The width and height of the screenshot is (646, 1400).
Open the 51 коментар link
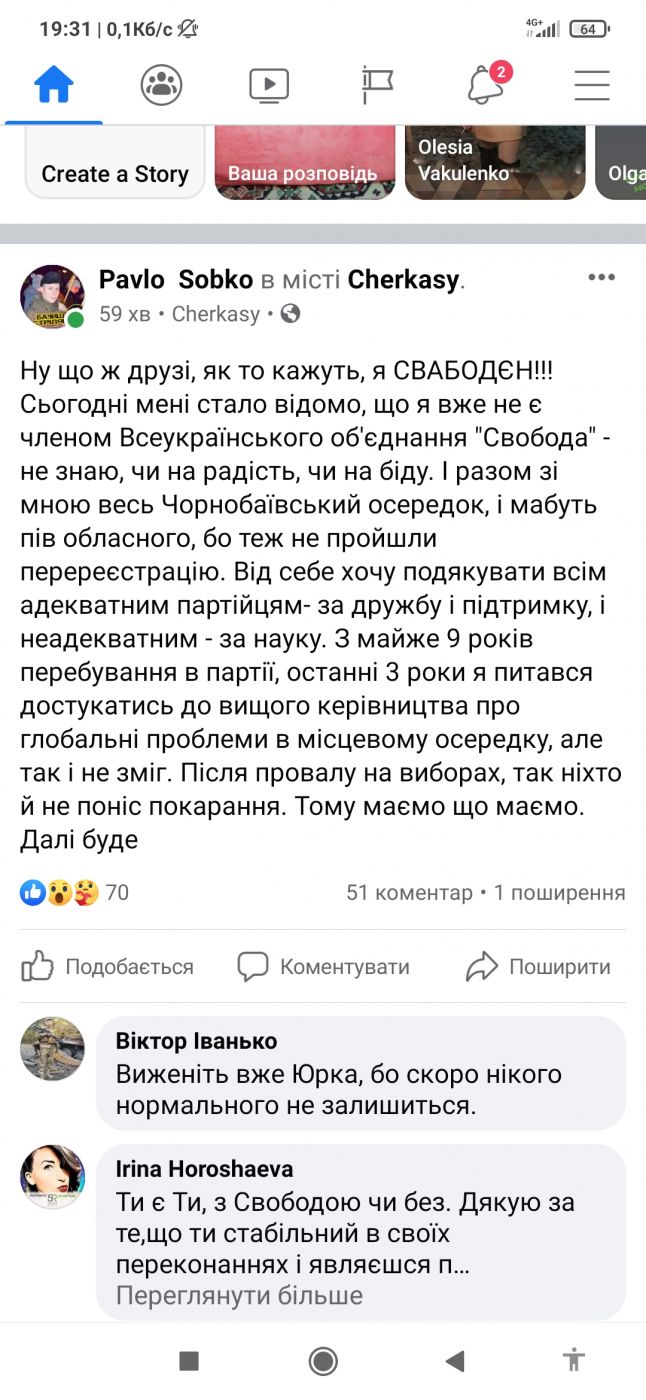[x=409, y=892]
